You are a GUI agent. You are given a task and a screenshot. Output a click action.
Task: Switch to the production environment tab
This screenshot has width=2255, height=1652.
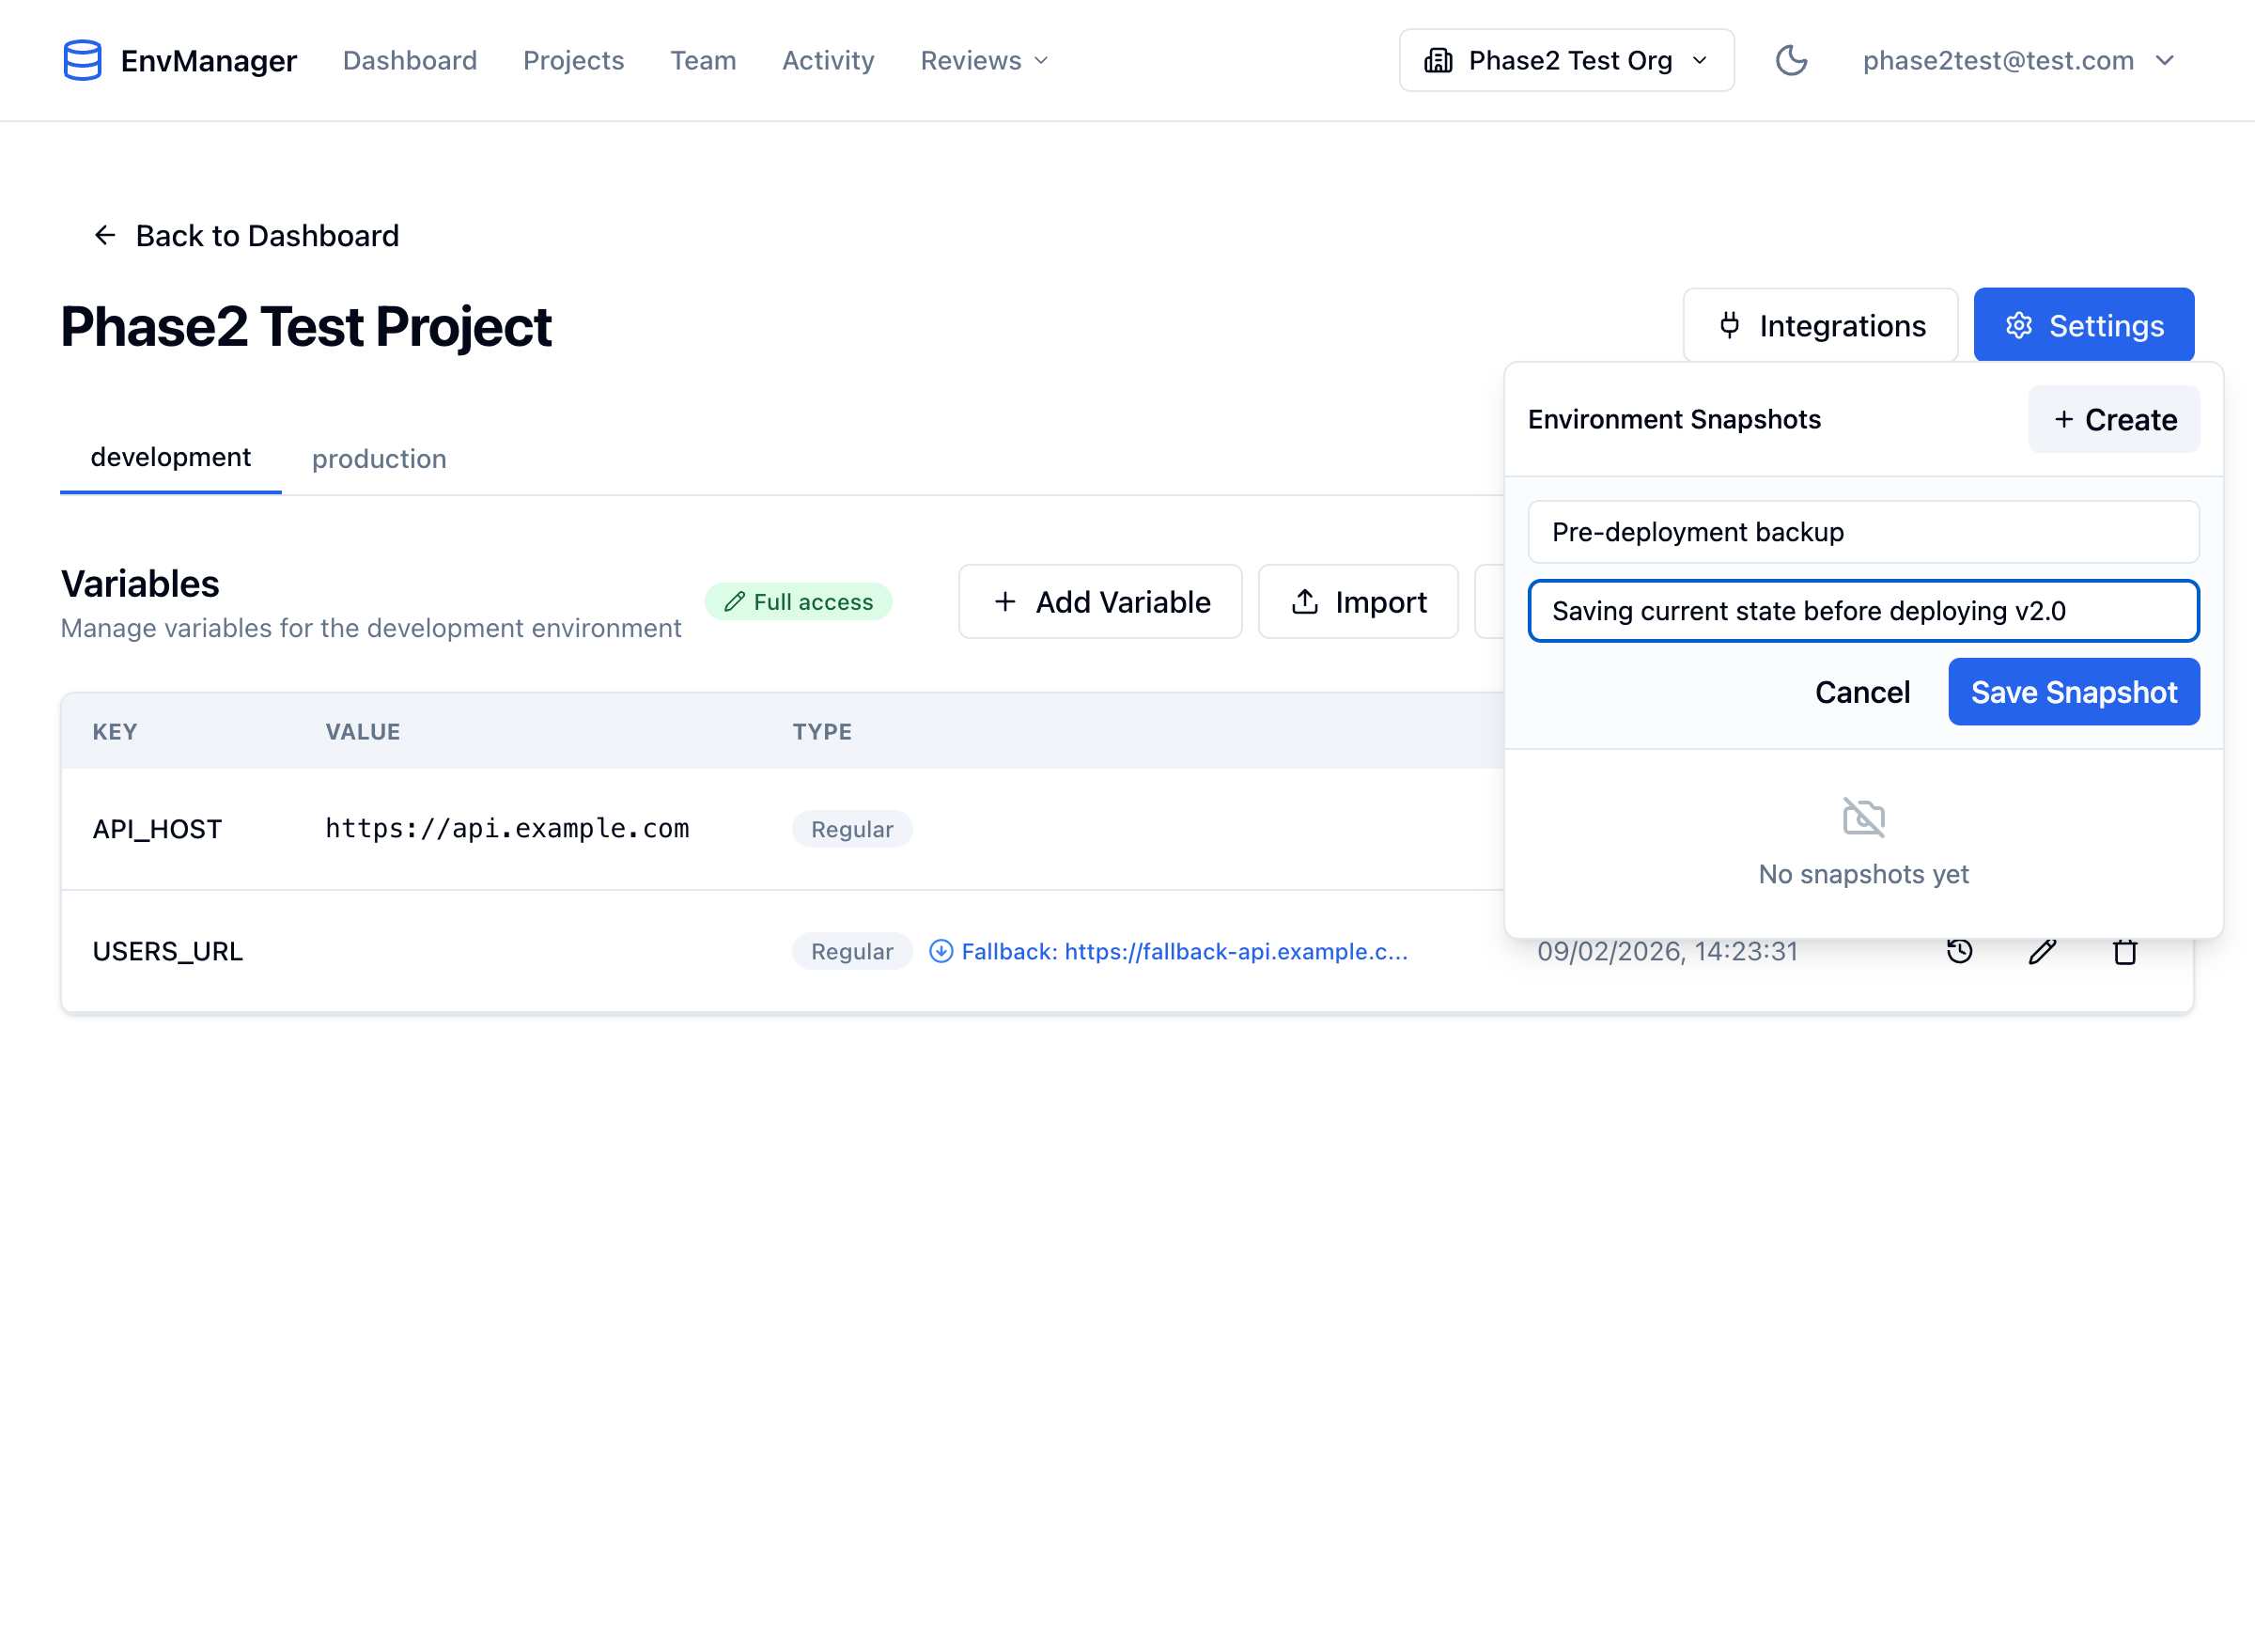point(379,459)
